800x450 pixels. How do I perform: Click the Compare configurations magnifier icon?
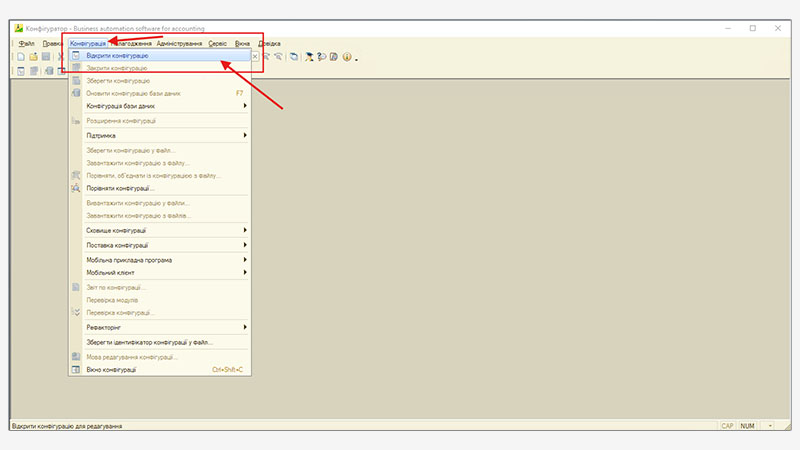pyautogui.click(x=75, y=187)
